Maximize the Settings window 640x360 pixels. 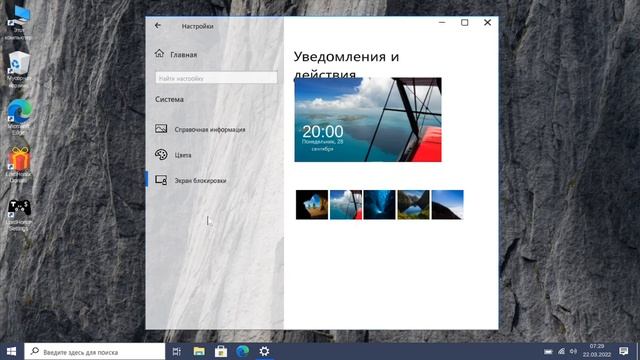[x=464, y=22]
